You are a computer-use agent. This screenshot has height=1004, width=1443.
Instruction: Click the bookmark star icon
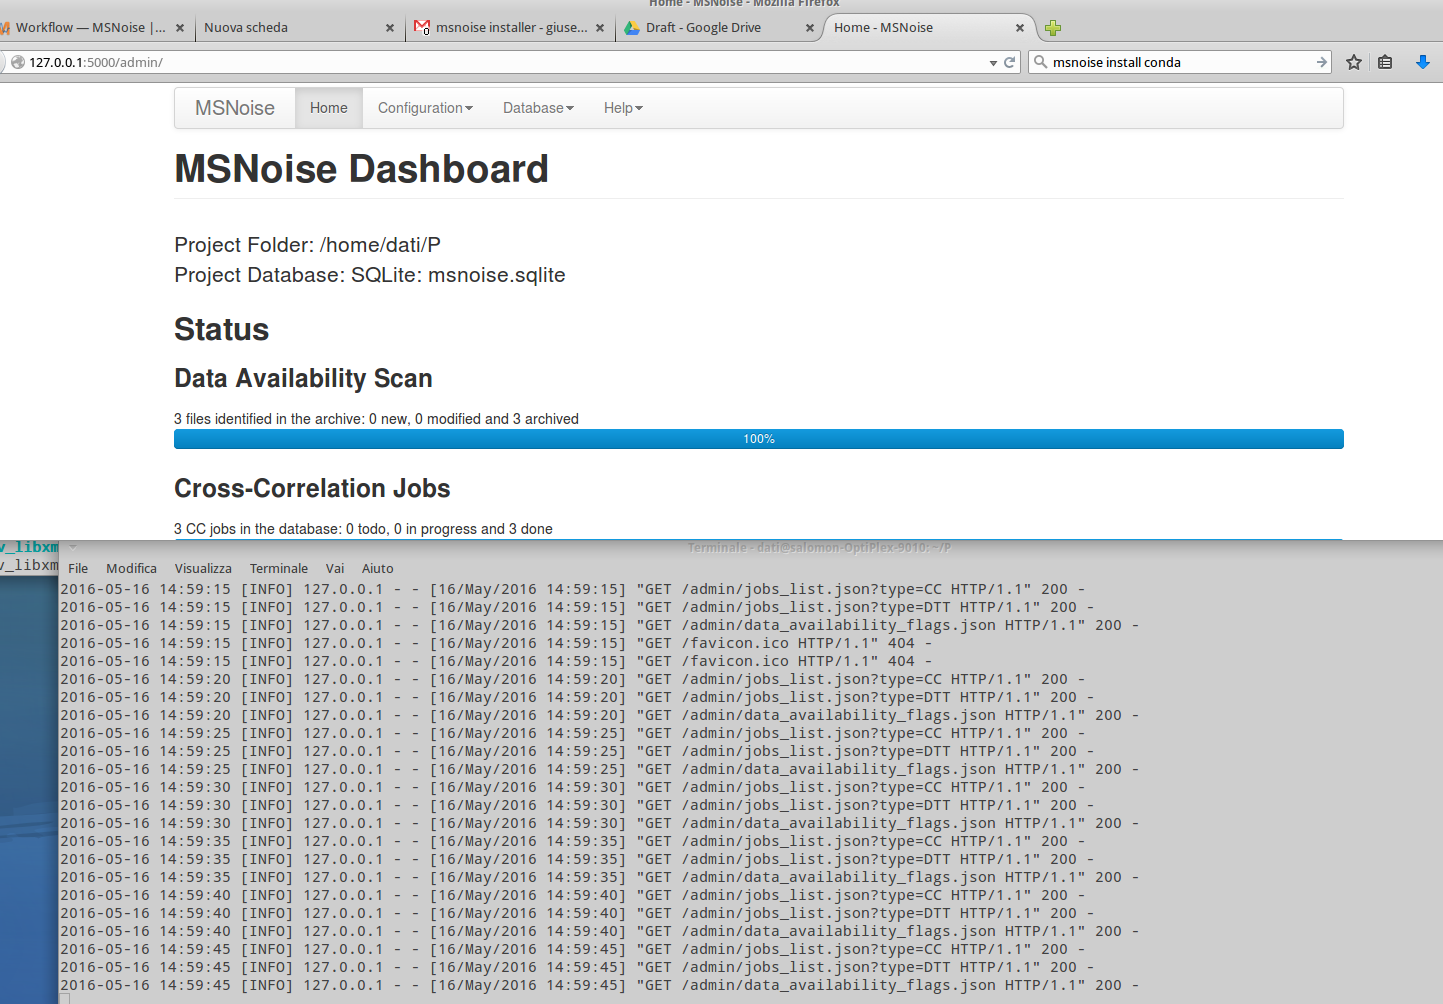[1354, 62]
